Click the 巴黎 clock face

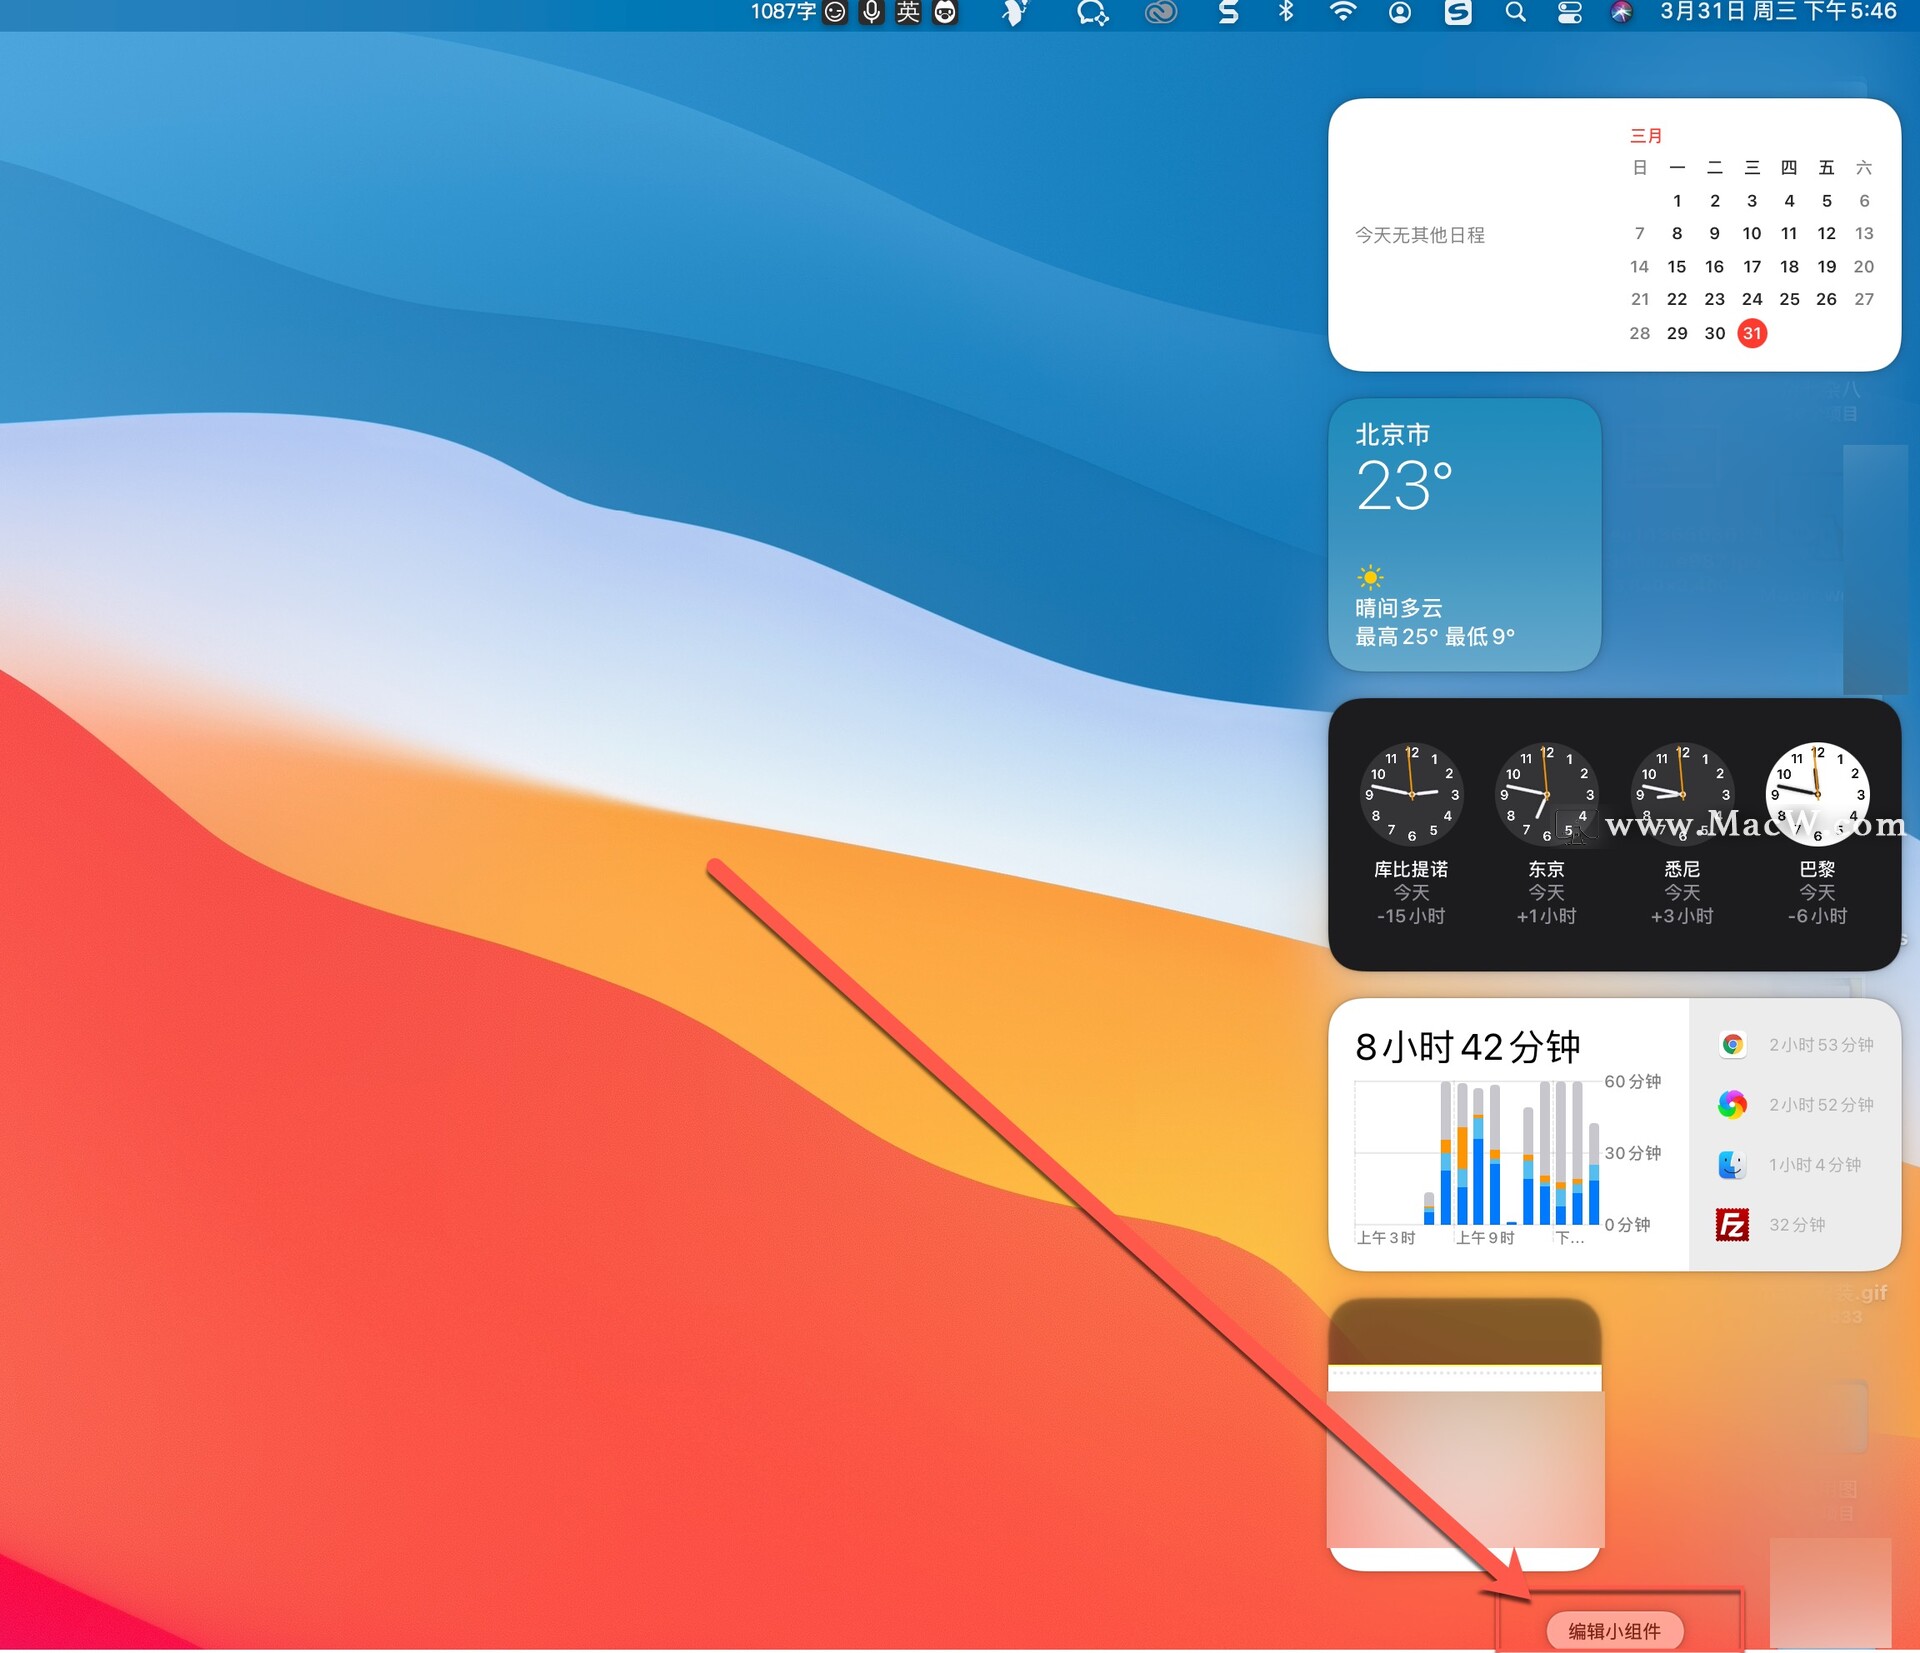1816,794
